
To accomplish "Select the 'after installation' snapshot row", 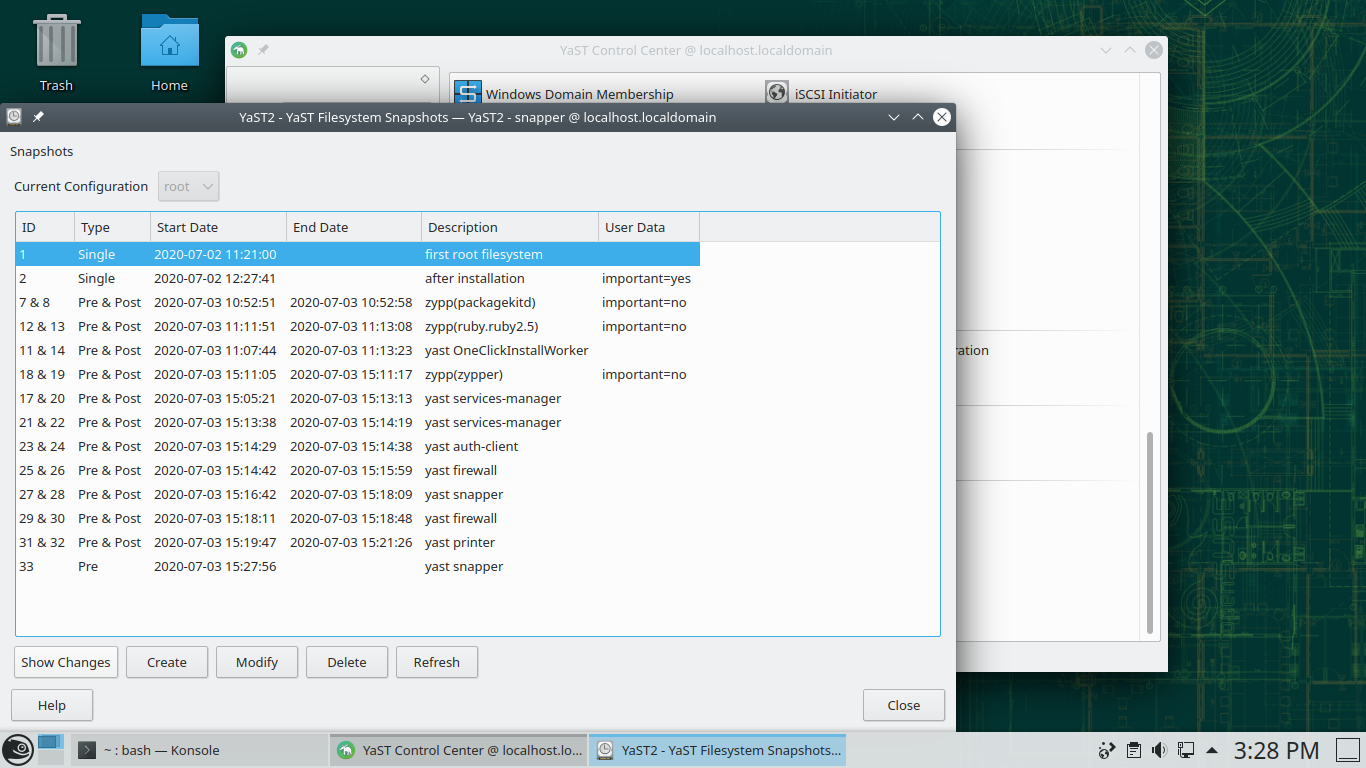I will (x=357, y=278).
